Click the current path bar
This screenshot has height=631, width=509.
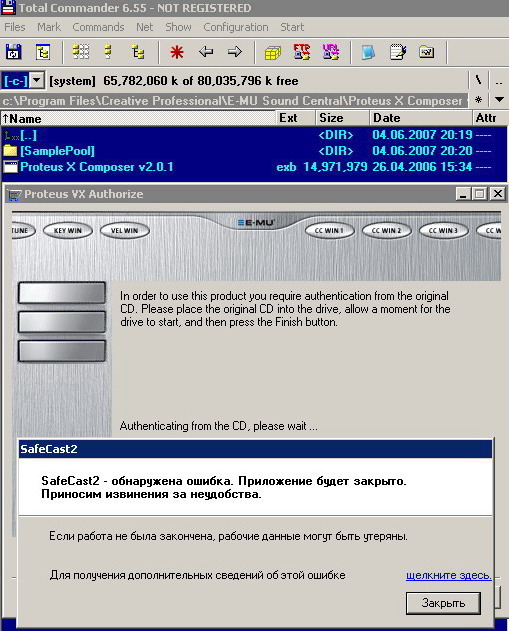pyautogui.click(x=234, y=101)
